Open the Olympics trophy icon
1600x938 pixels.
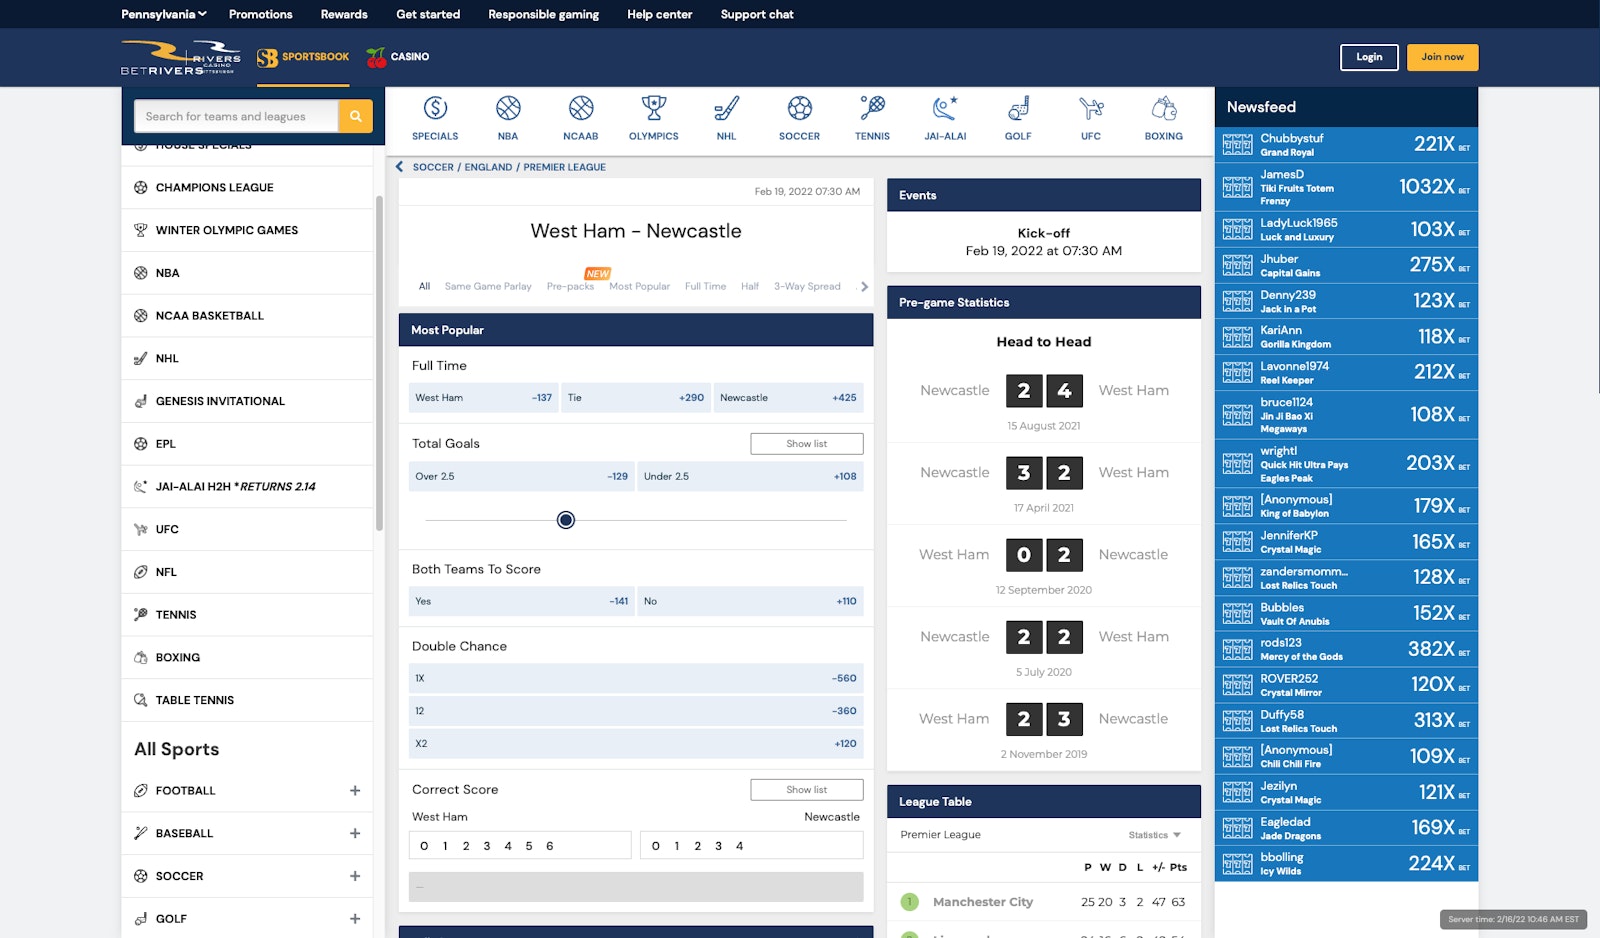(x=653, y=108)
